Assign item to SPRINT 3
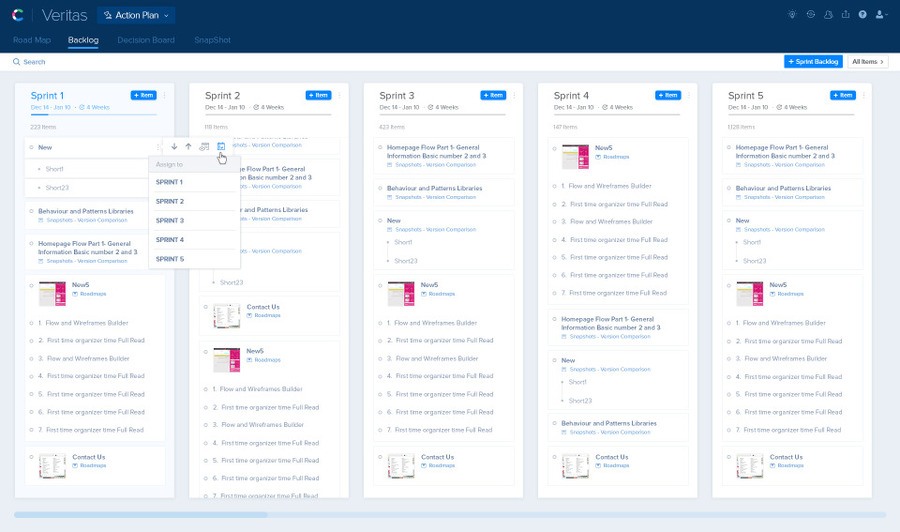 [x=194, y=220]
